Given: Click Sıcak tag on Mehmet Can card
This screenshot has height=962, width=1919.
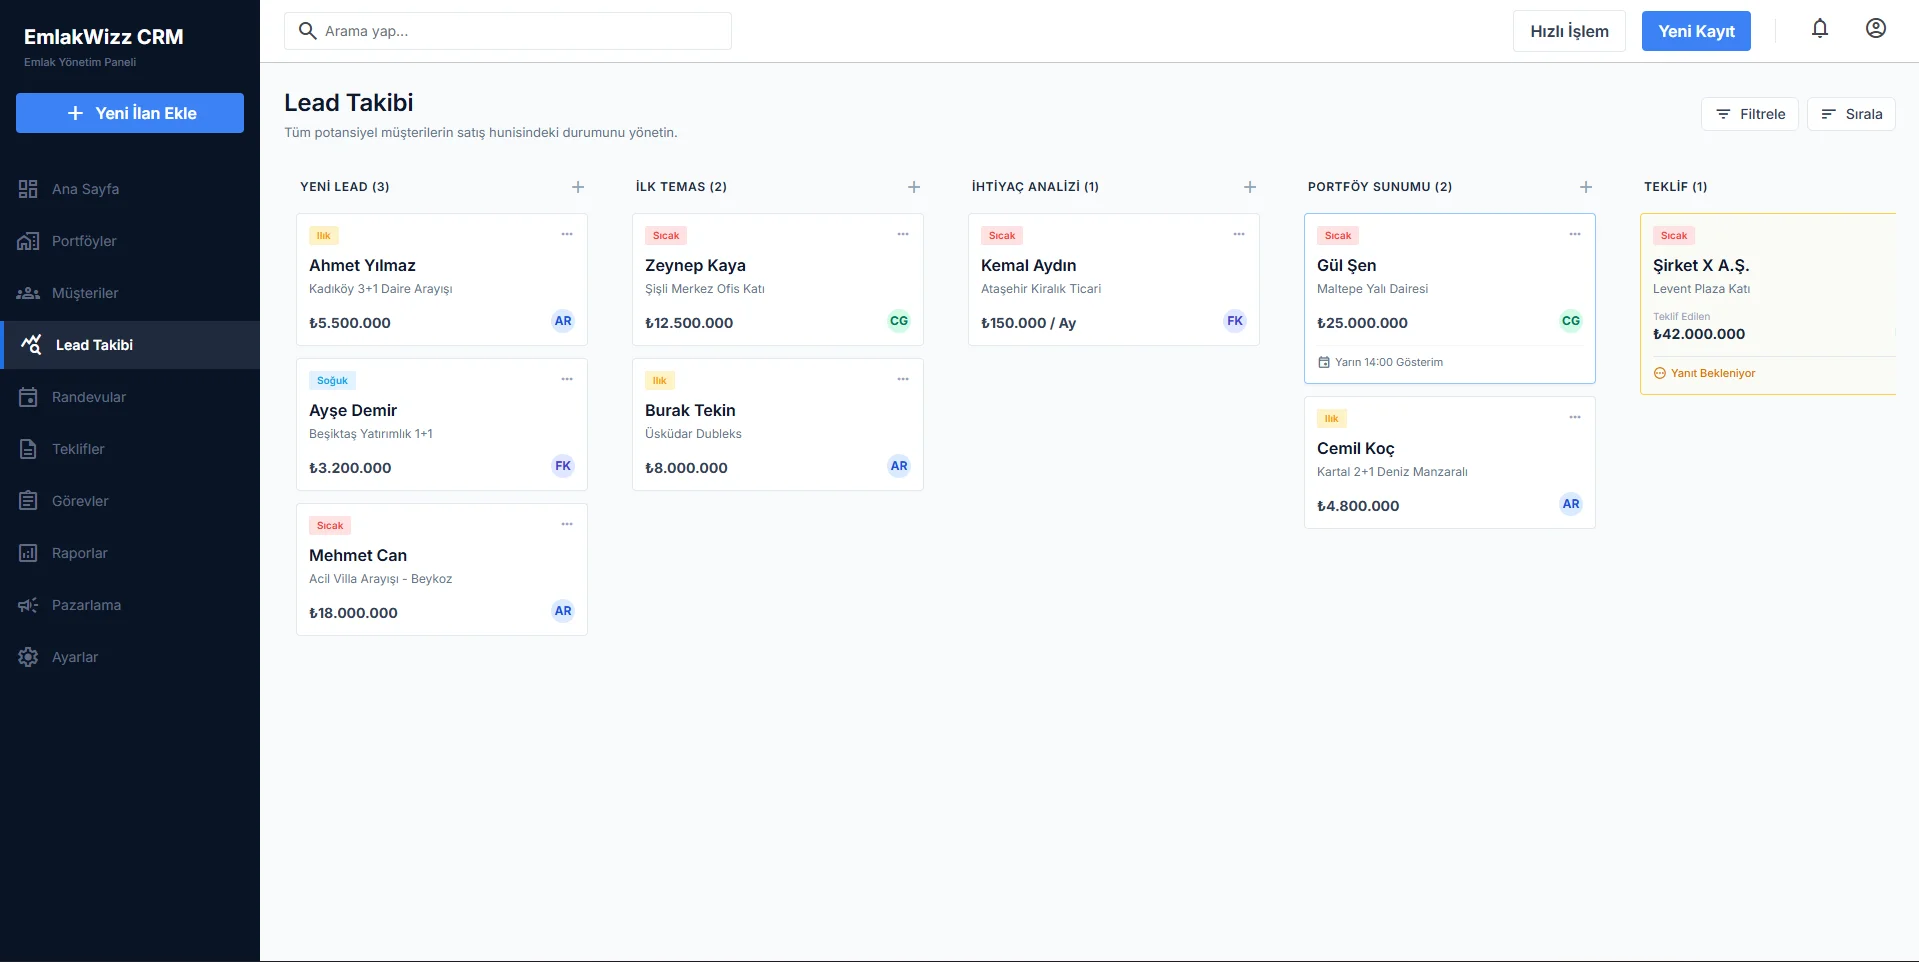Looking at the screenshot, I should click(x=330, y=526).
